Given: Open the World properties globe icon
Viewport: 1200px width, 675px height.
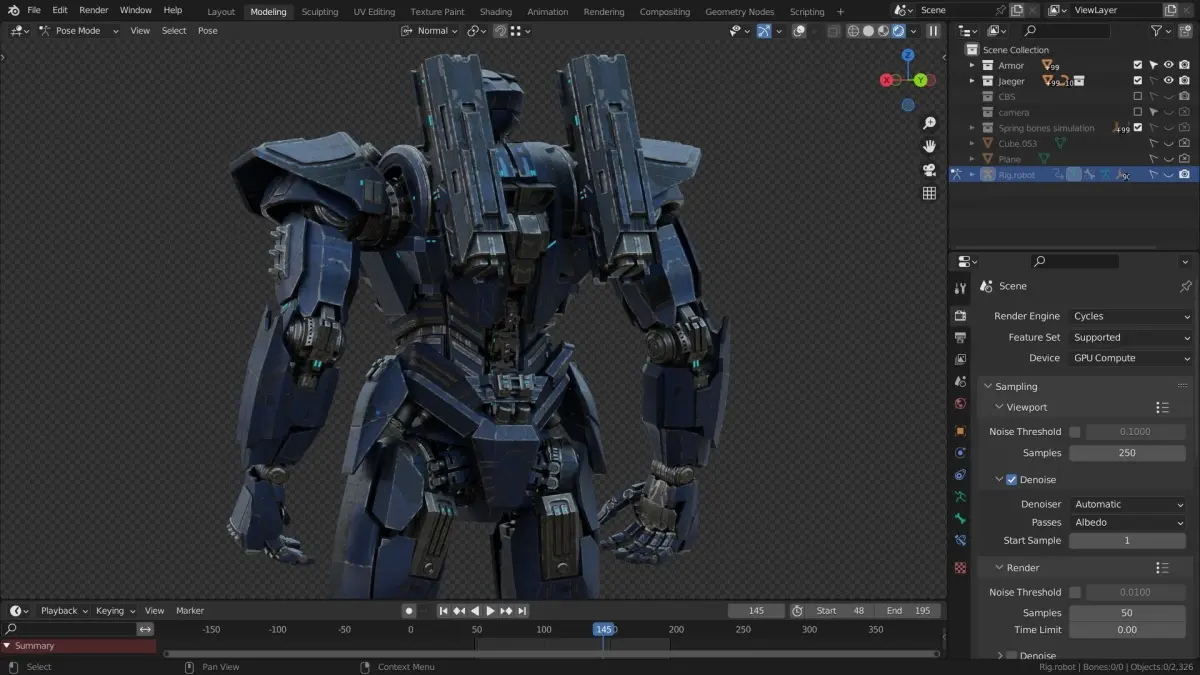Looking at the screenshot, I should click(960, 404).
